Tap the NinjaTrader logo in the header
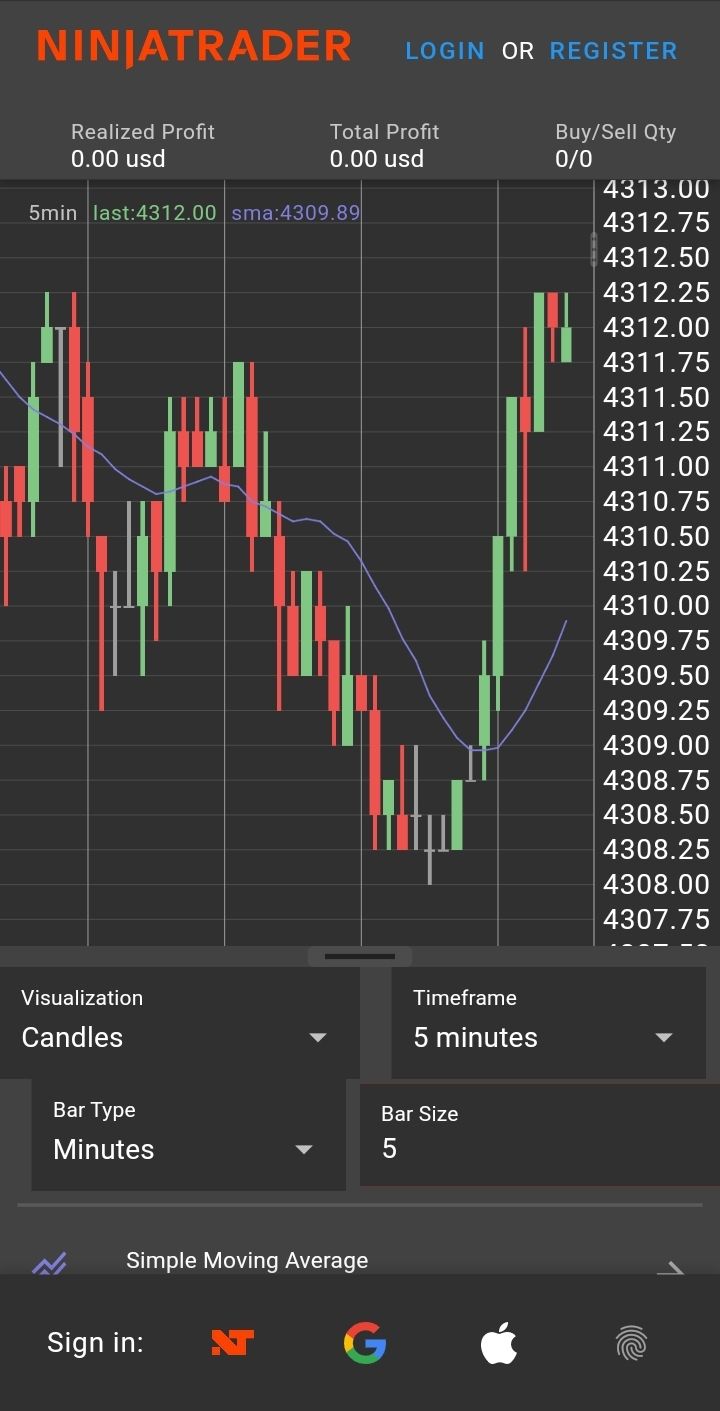This screenshot has height=1411, width=720. click(x=194, y=48)
